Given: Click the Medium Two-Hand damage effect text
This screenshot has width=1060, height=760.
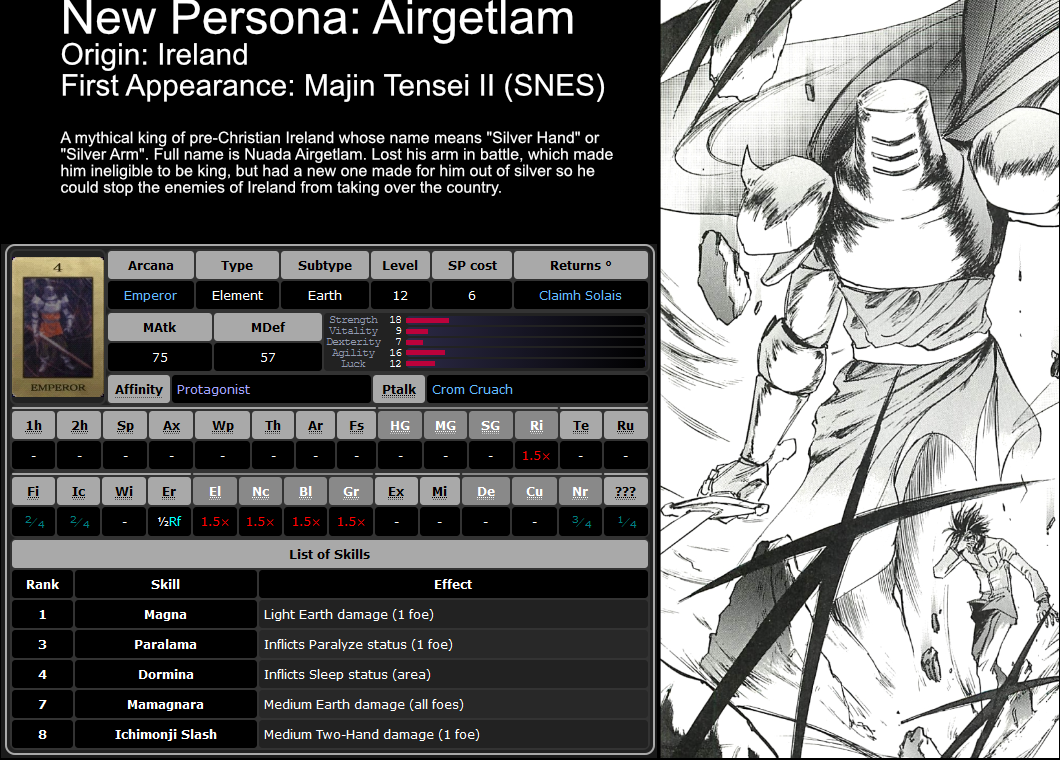Looking at the screenshot, I should pos(372,734).
